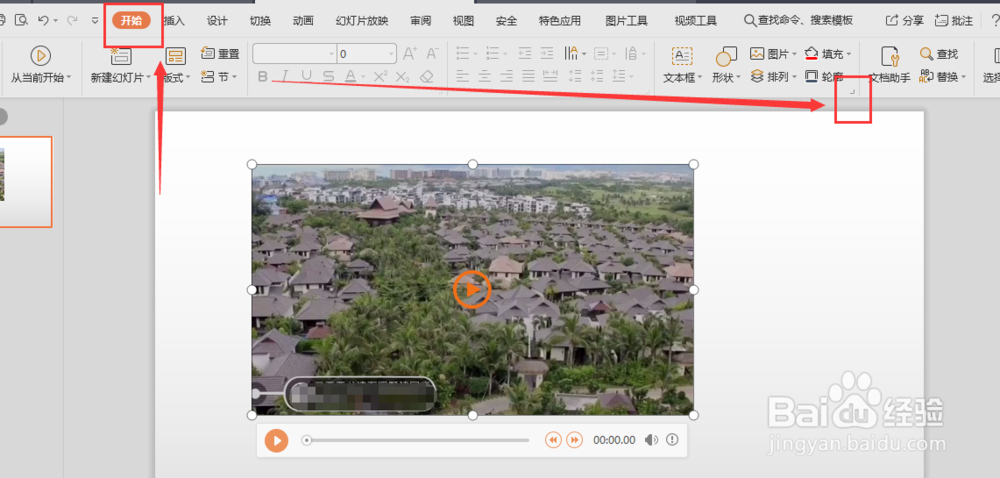Open the drawing group dialog launcher

[851, 93]
